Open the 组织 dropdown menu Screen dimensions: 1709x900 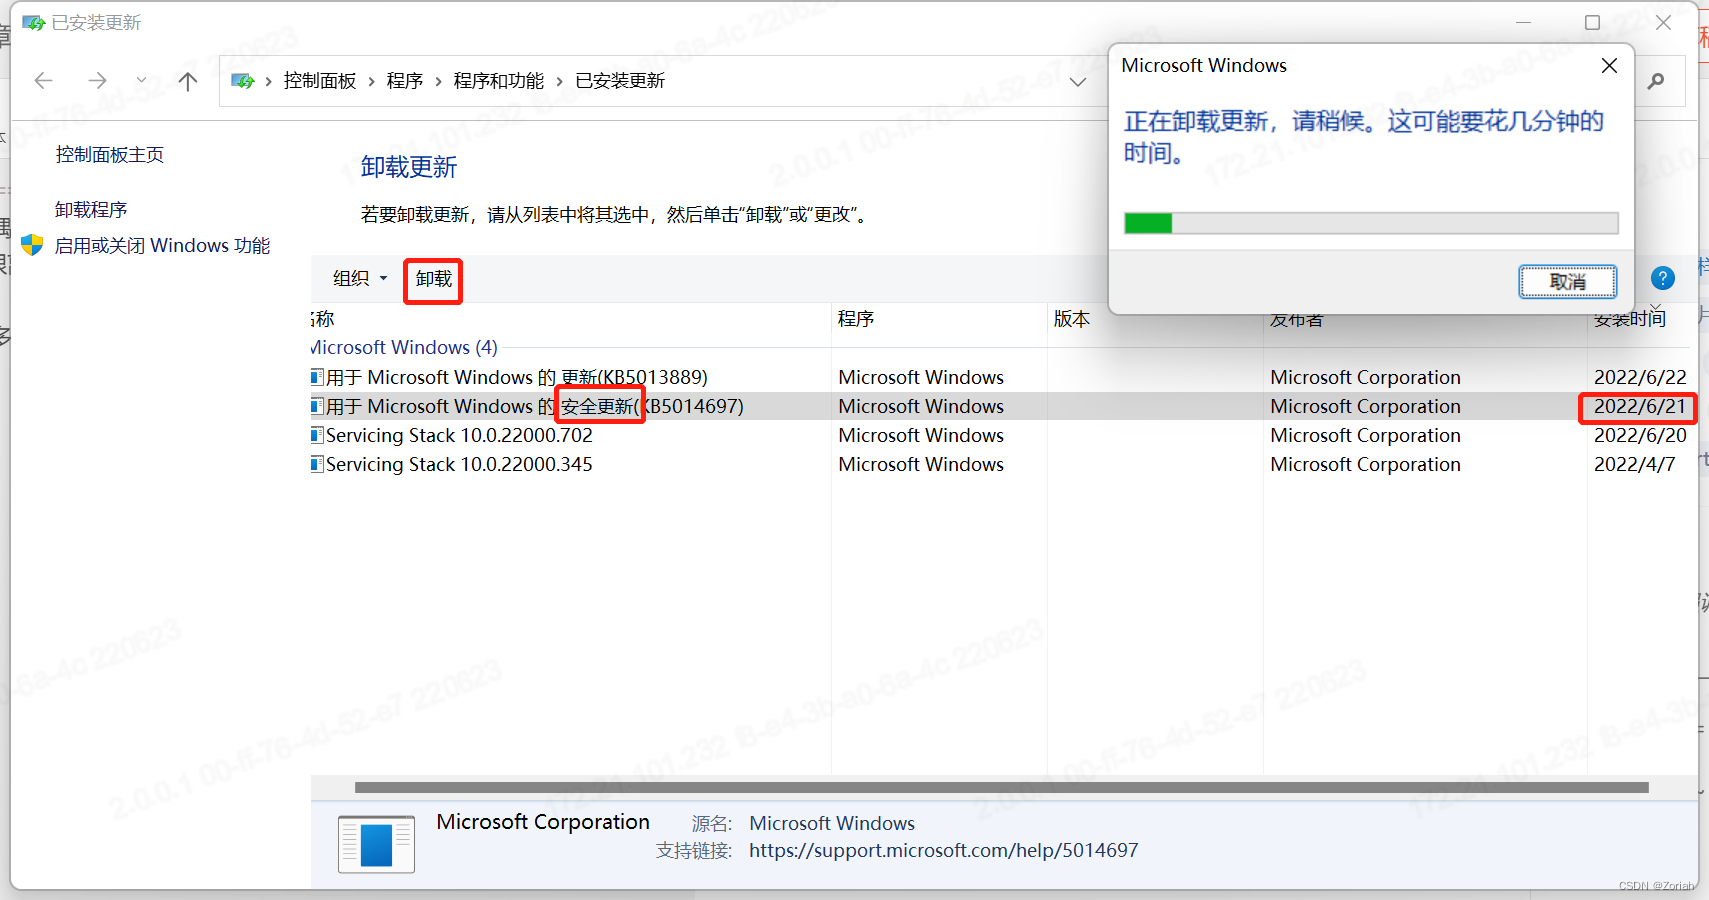[x=360, y=278]
